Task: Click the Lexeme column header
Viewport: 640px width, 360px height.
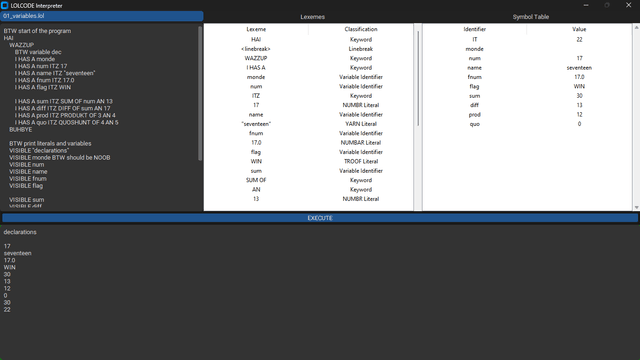Action: click(x=256, y=29)
